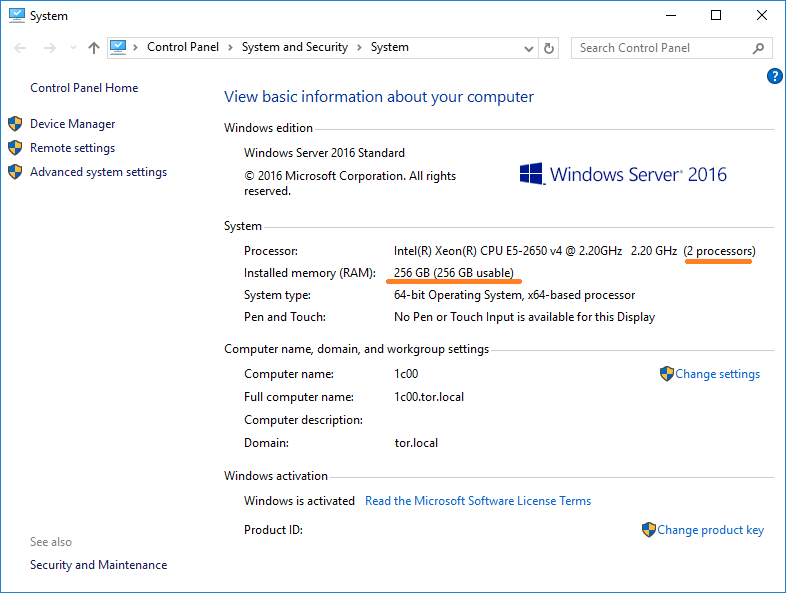
Task: Click shield icon beside Remote settings
Action: [x=15, y=148]
